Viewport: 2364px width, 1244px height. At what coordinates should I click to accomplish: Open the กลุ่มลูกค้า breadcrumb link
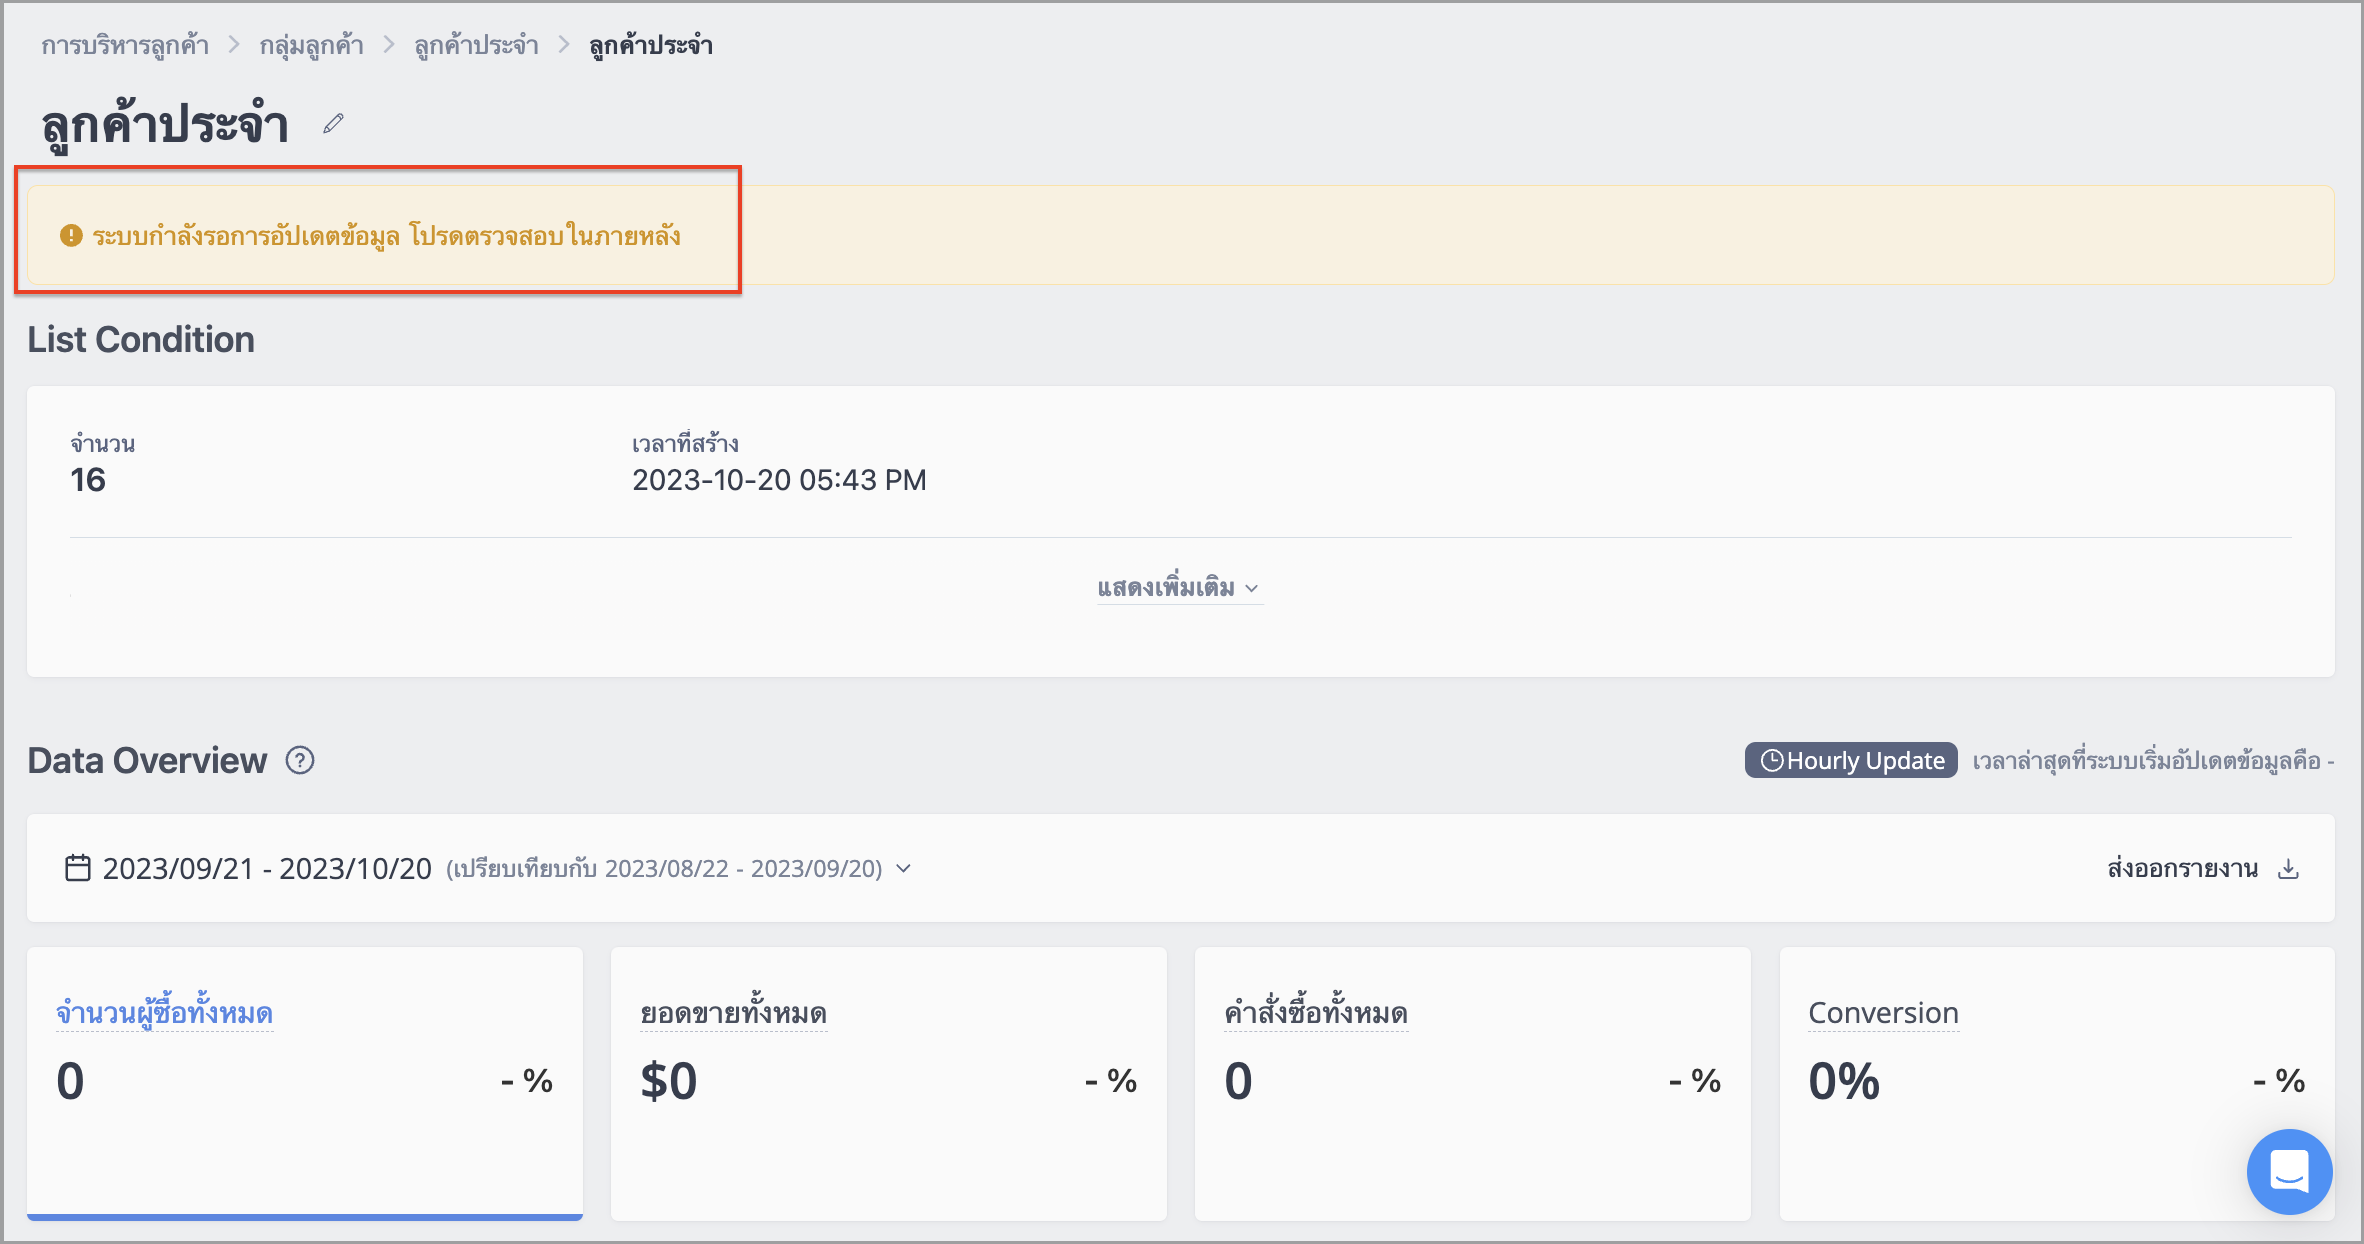tap(311, 45)
